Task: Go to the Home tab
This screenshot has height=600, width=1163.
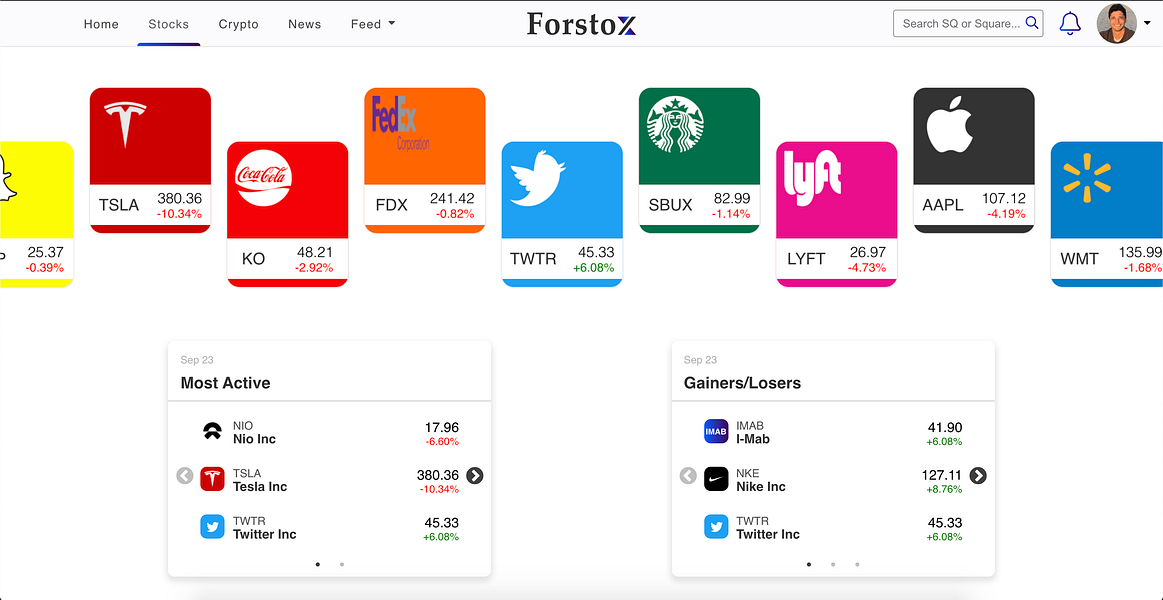Action: pyautogui.click(x=101, y=24)
